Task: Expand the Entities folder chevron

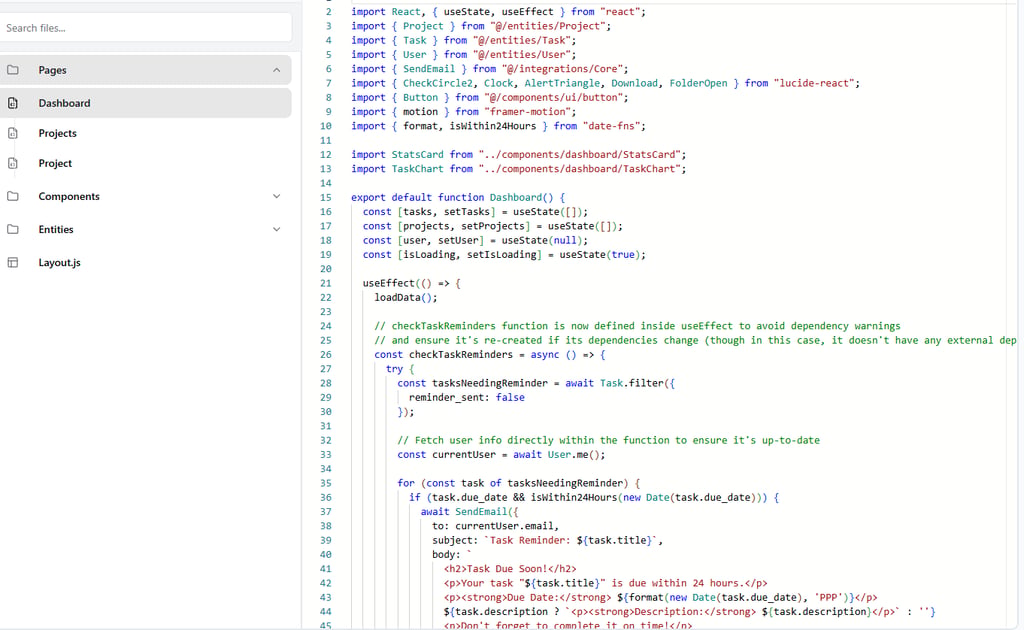Action: (x=276, y=229)
